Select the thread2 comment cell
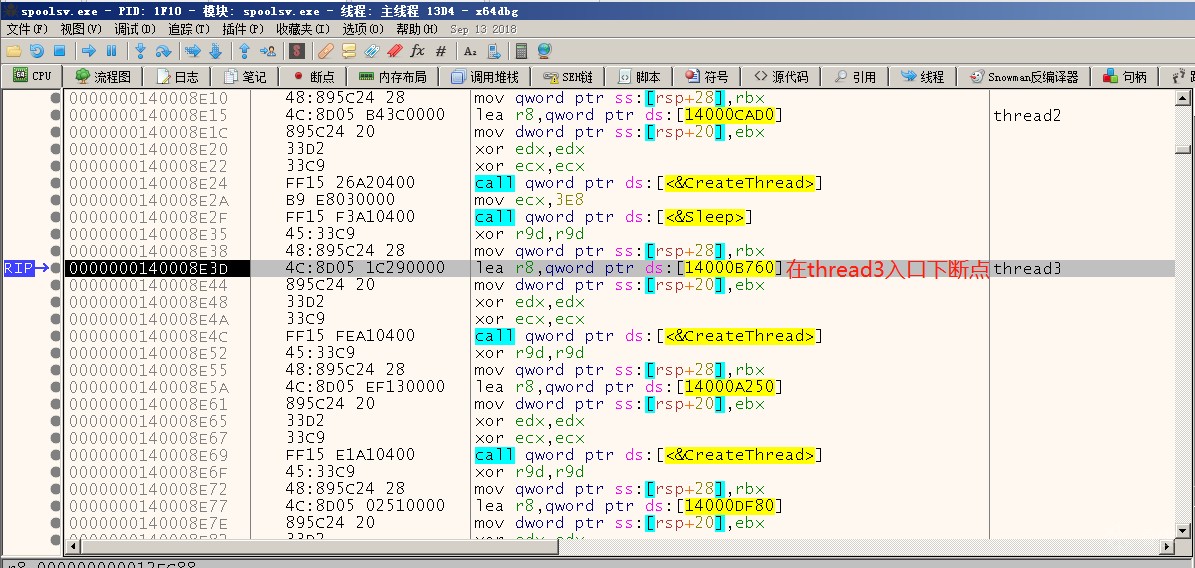 pos(1027,116)
